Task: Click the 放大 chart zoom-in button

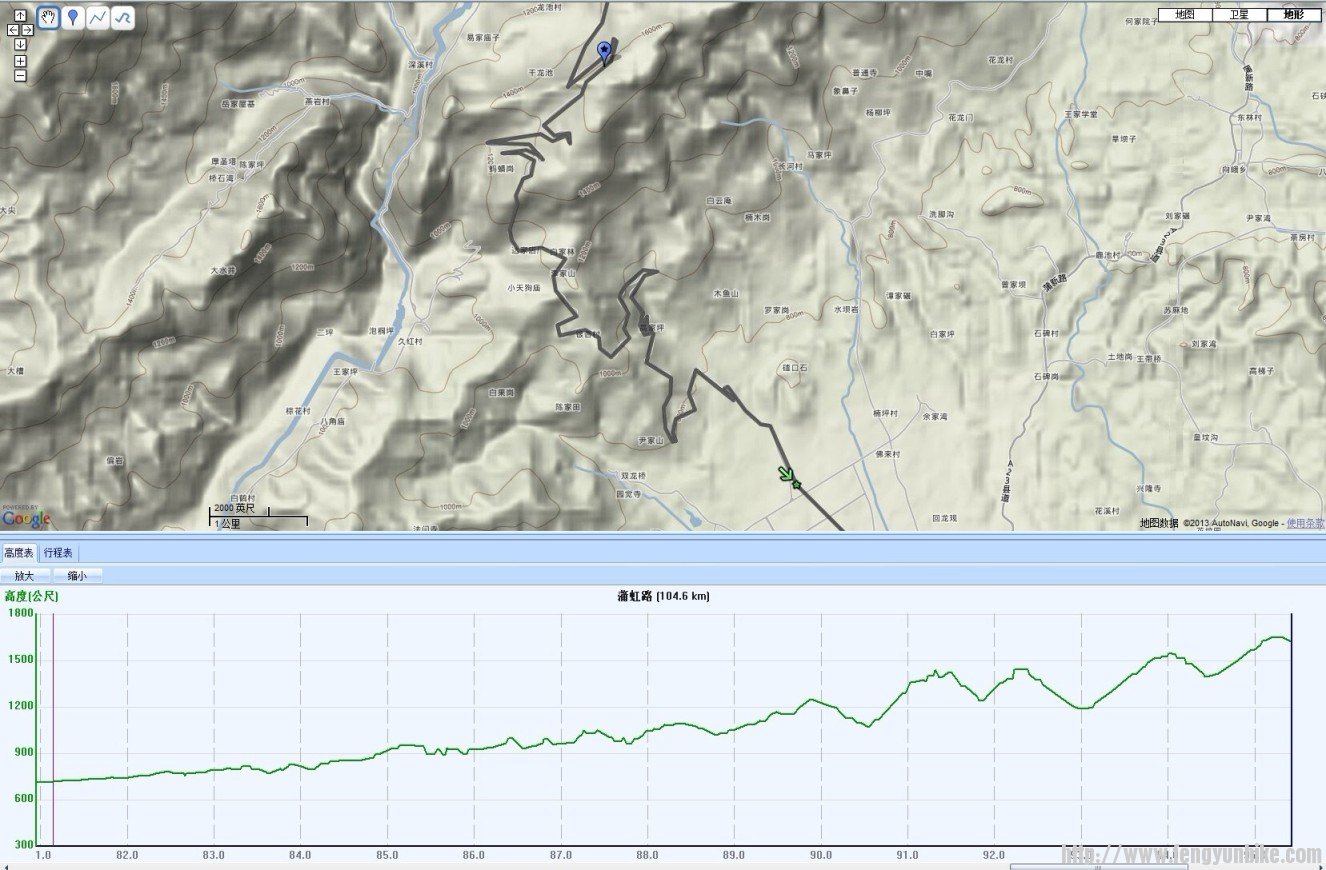Action: (25, 576)
